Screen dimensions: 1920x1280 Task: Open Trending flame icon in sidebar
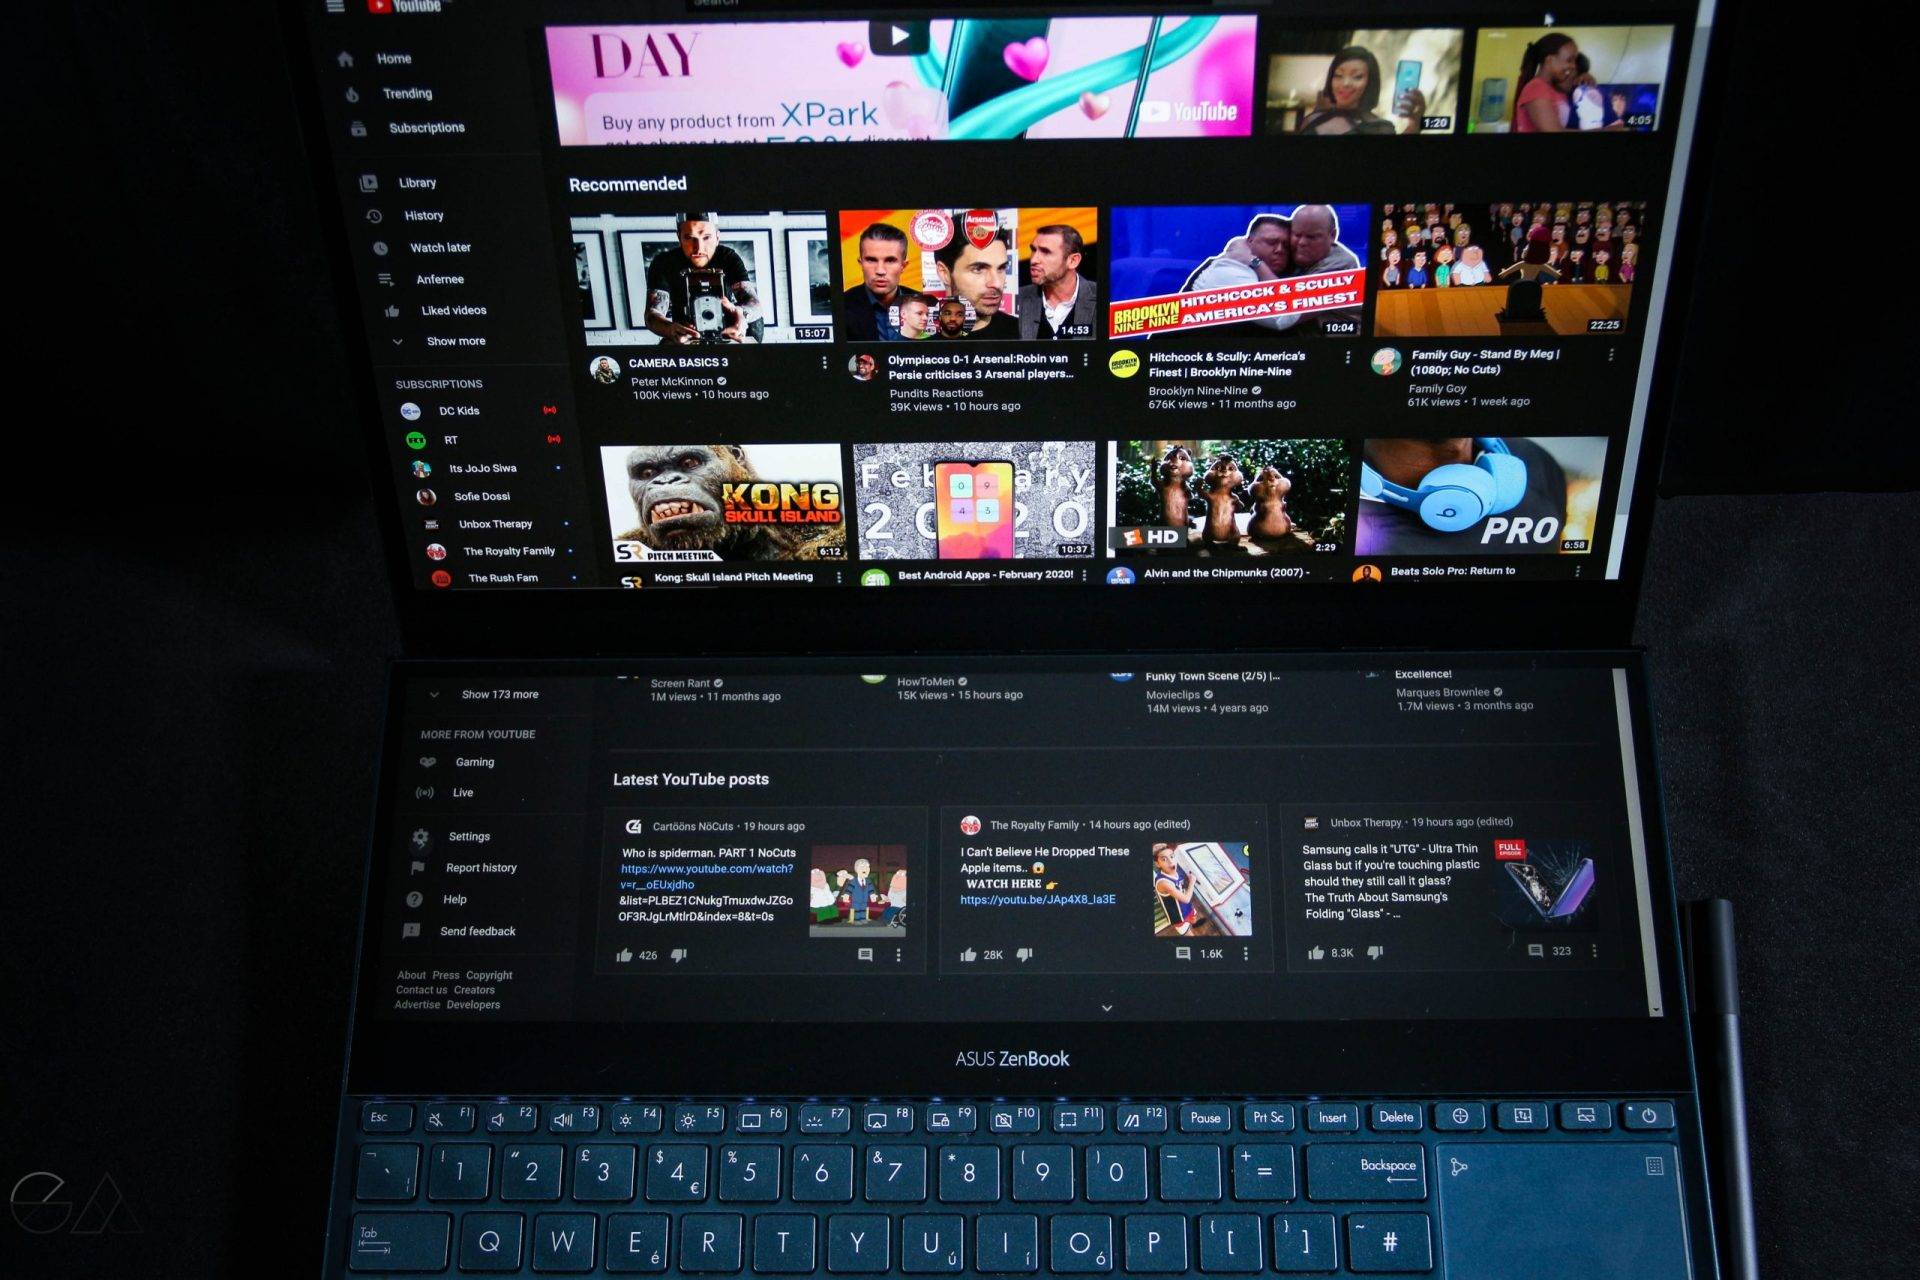[x=352, y=94]
